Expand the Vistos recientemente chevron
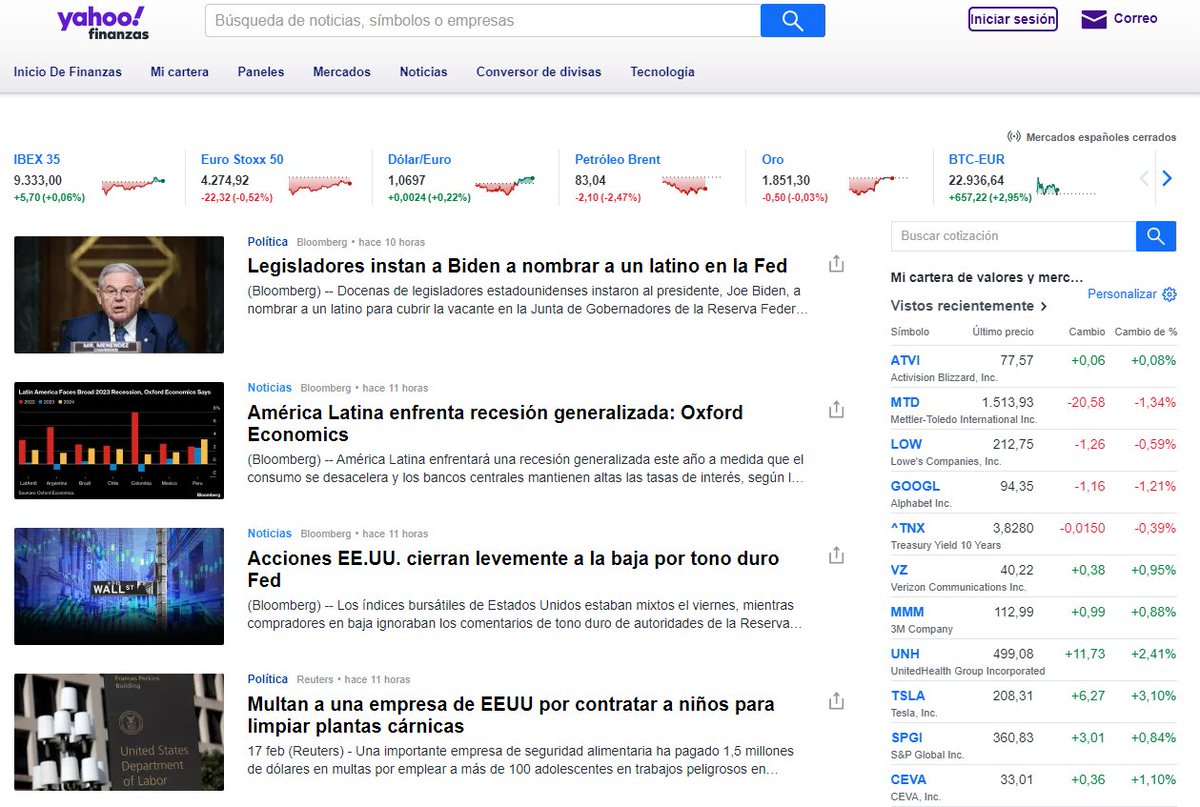The image size is (1200, 807). 1044,306
